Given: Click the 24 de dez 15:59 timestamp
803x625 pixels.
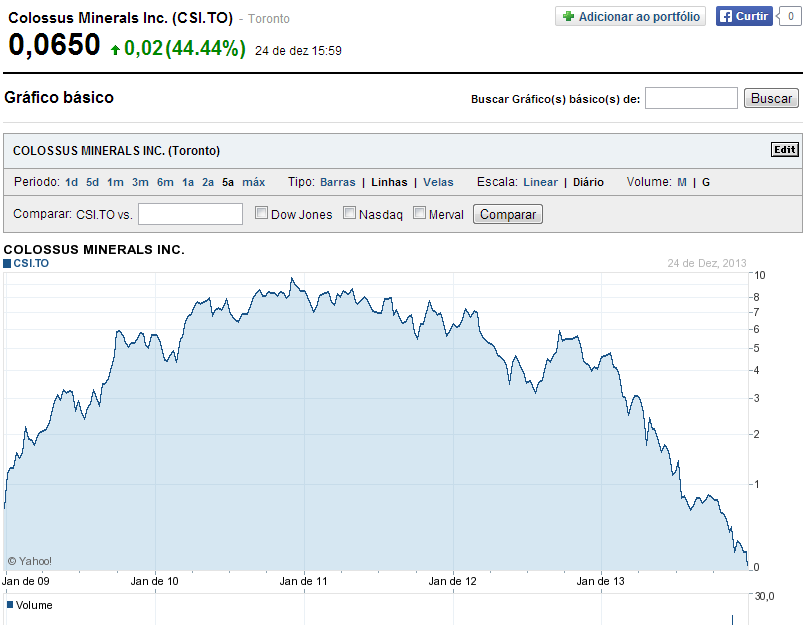Looking at the screenshot, I should (x=298, y=51).
